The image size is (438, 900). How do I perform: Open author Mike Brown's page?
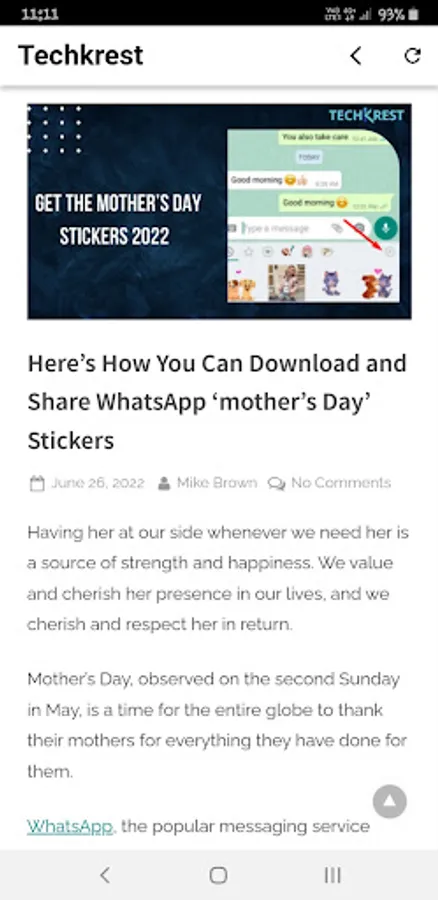[x=217, y=483]
